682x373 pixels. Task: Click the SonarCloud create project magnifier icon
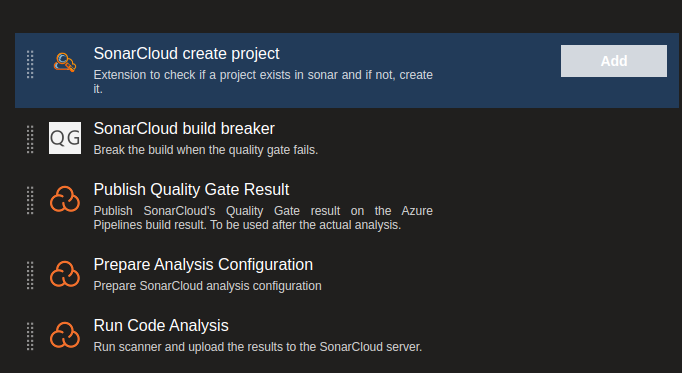coord(65,62)
